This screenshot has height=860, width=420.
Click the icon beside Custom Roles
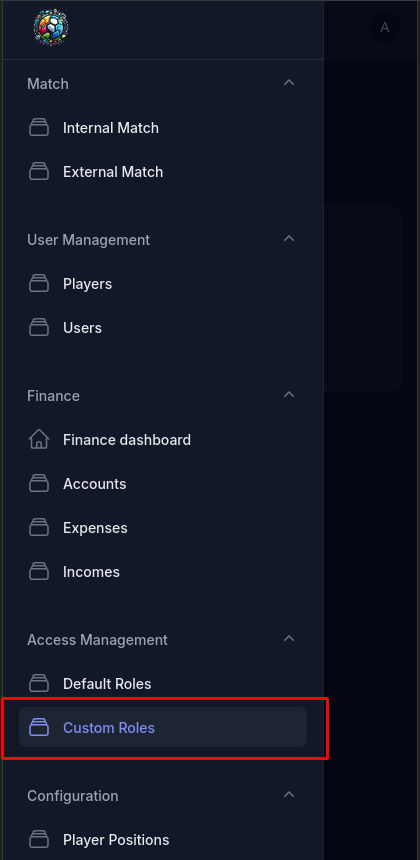[39, 728]
